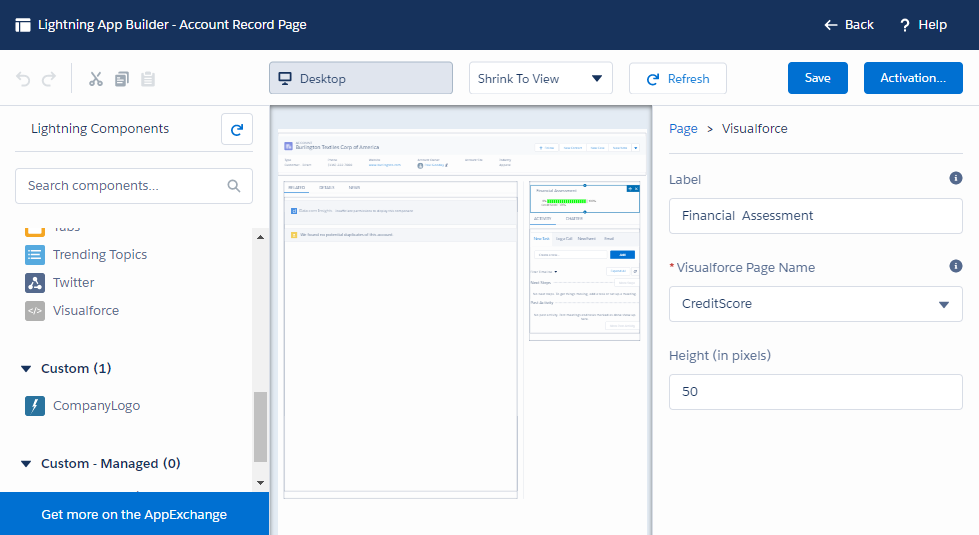Image resolution: width=979 pixels, height=535 pixels.
Task: Show info tooltip for Label field
Action: point(955,178)
